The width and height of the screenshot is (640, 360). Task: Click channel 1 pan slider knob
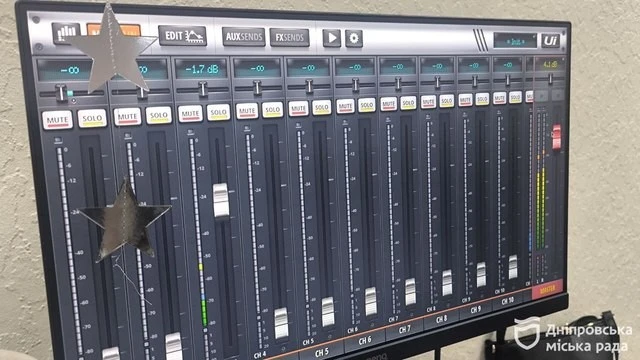(61, 93)
